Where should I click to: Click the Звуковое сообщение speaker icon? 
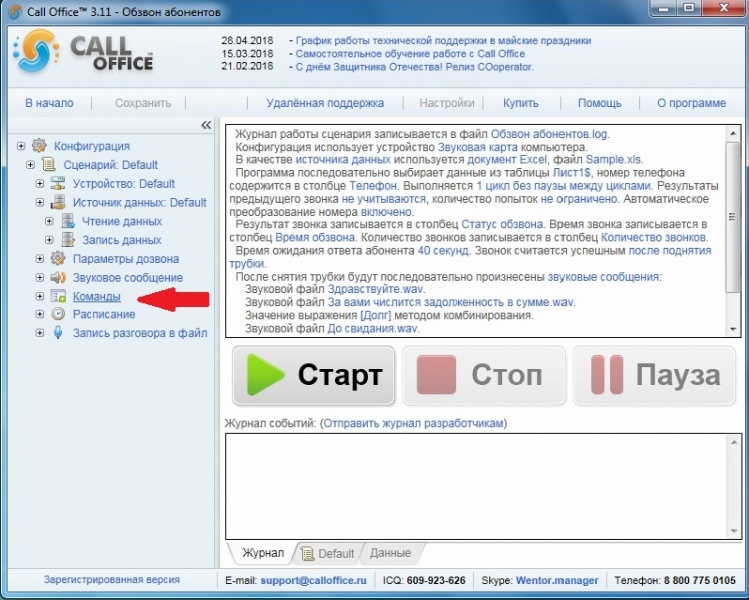coord(58,278)
